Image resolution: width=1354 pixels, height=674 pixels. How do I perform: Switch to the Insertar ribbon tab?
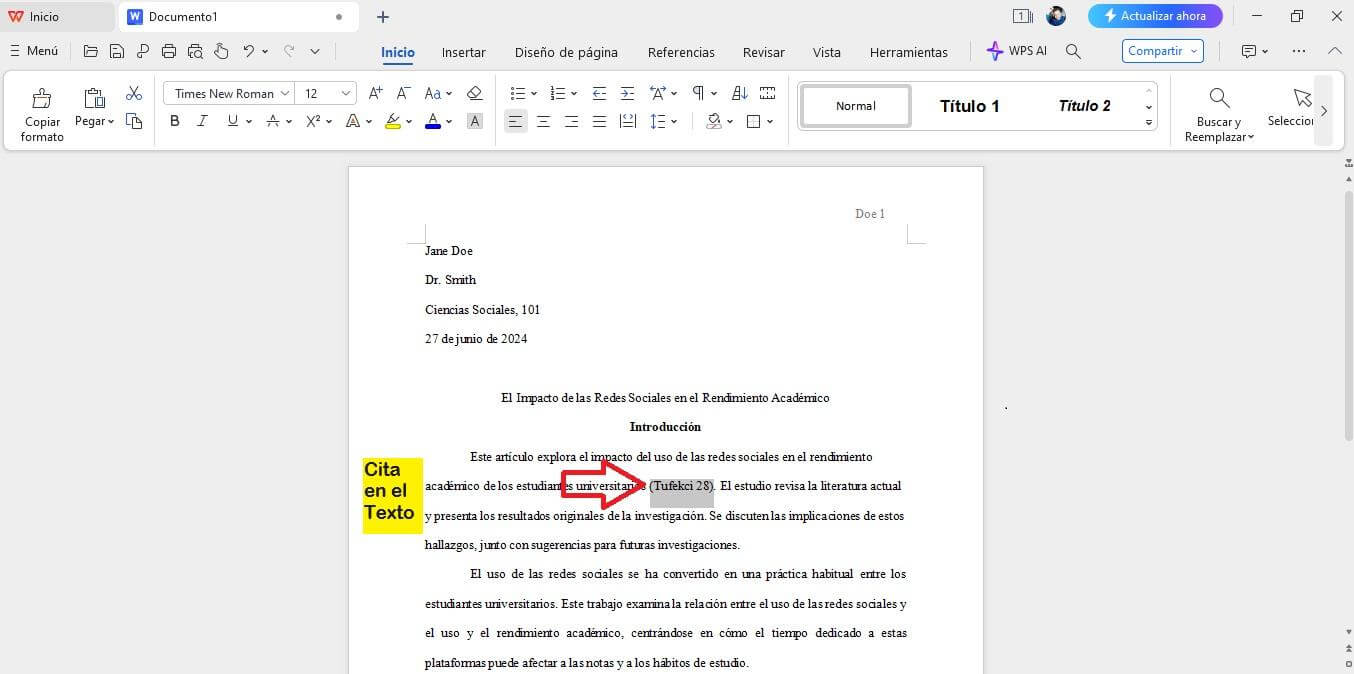tap(463, 52)
